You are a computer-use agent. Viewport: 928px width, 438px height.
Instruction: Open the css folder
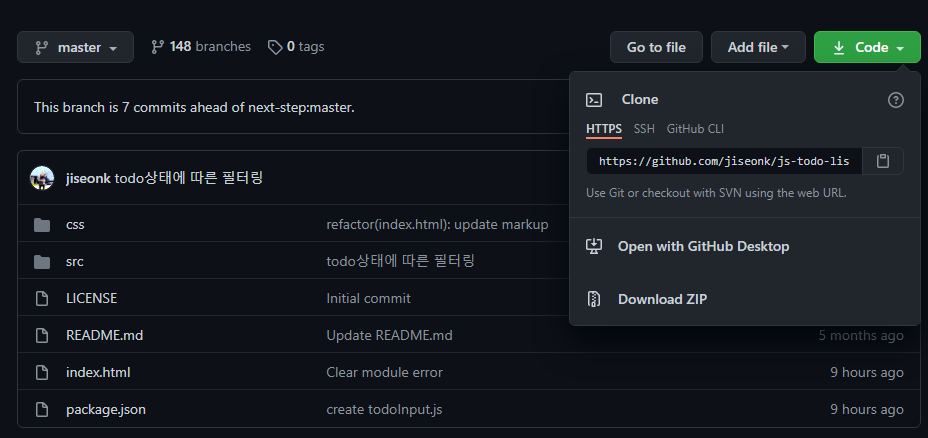coord(75,225)
